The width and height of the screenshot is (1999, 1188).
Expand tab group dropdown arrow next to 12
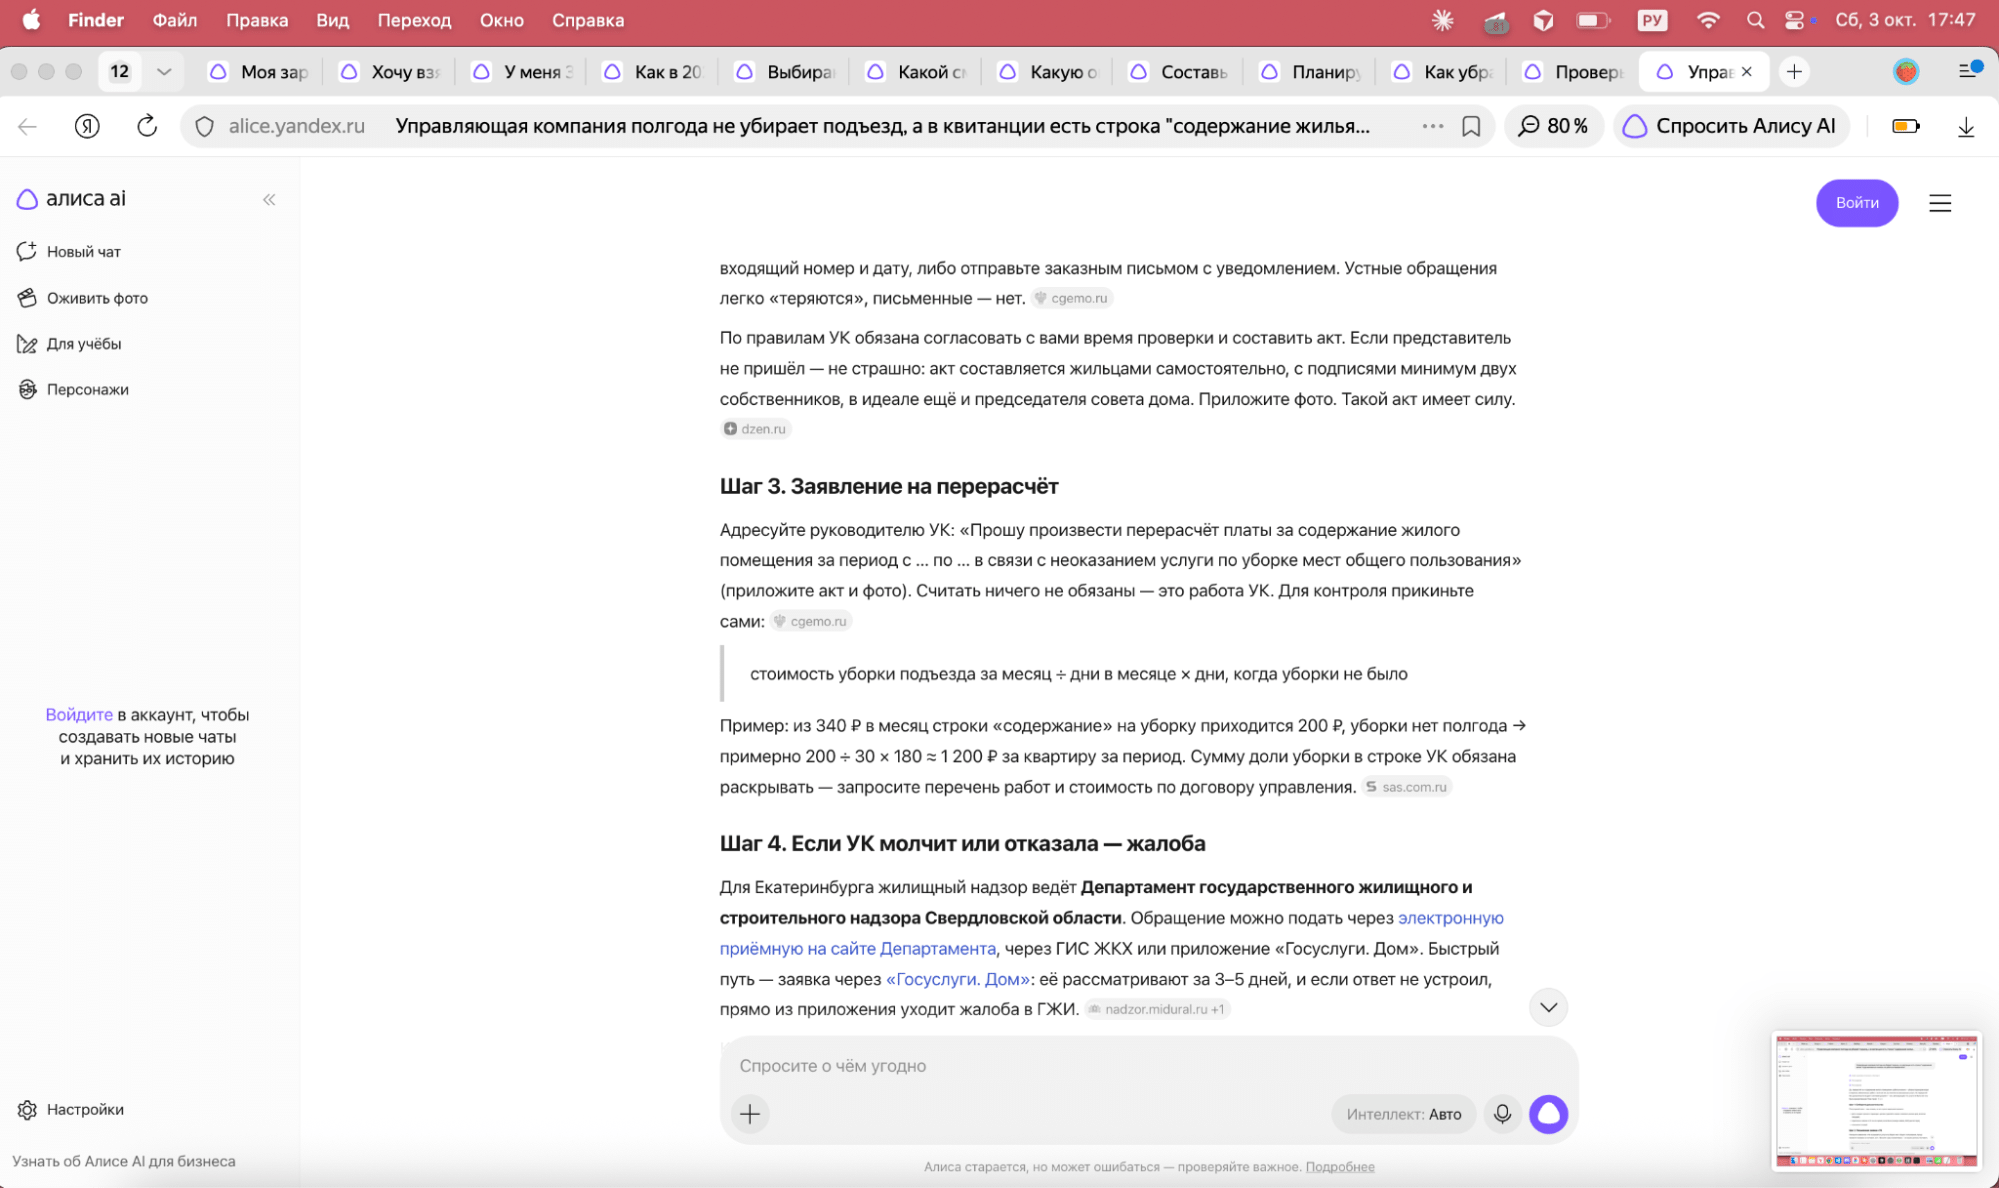click(x=164, y=71)
